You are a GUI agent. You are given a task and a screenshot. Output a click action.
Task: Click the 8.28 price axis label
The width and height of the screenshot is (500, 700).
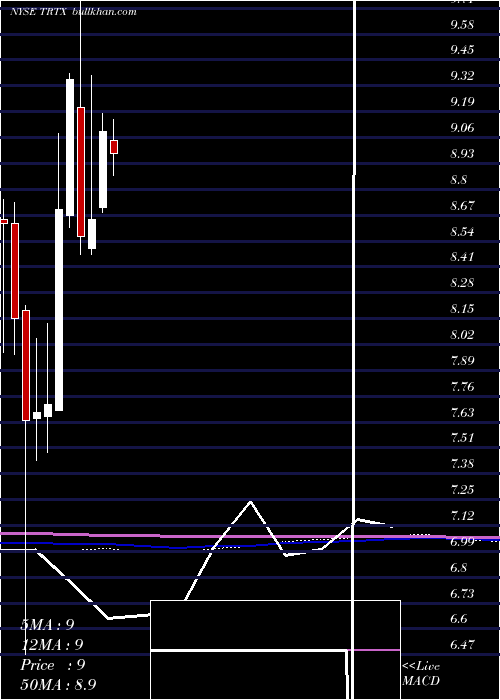click(462, 283)
